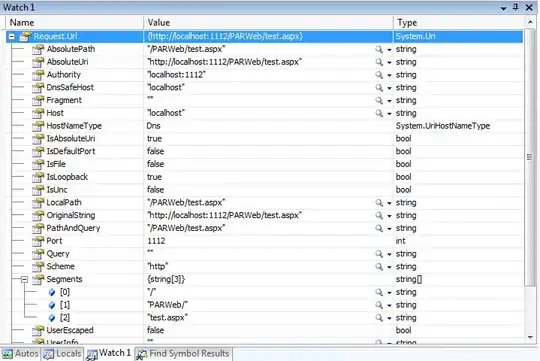
Task: Click the field icon beside [0] element
Action: pyautogui.click(x=52, y=292)
